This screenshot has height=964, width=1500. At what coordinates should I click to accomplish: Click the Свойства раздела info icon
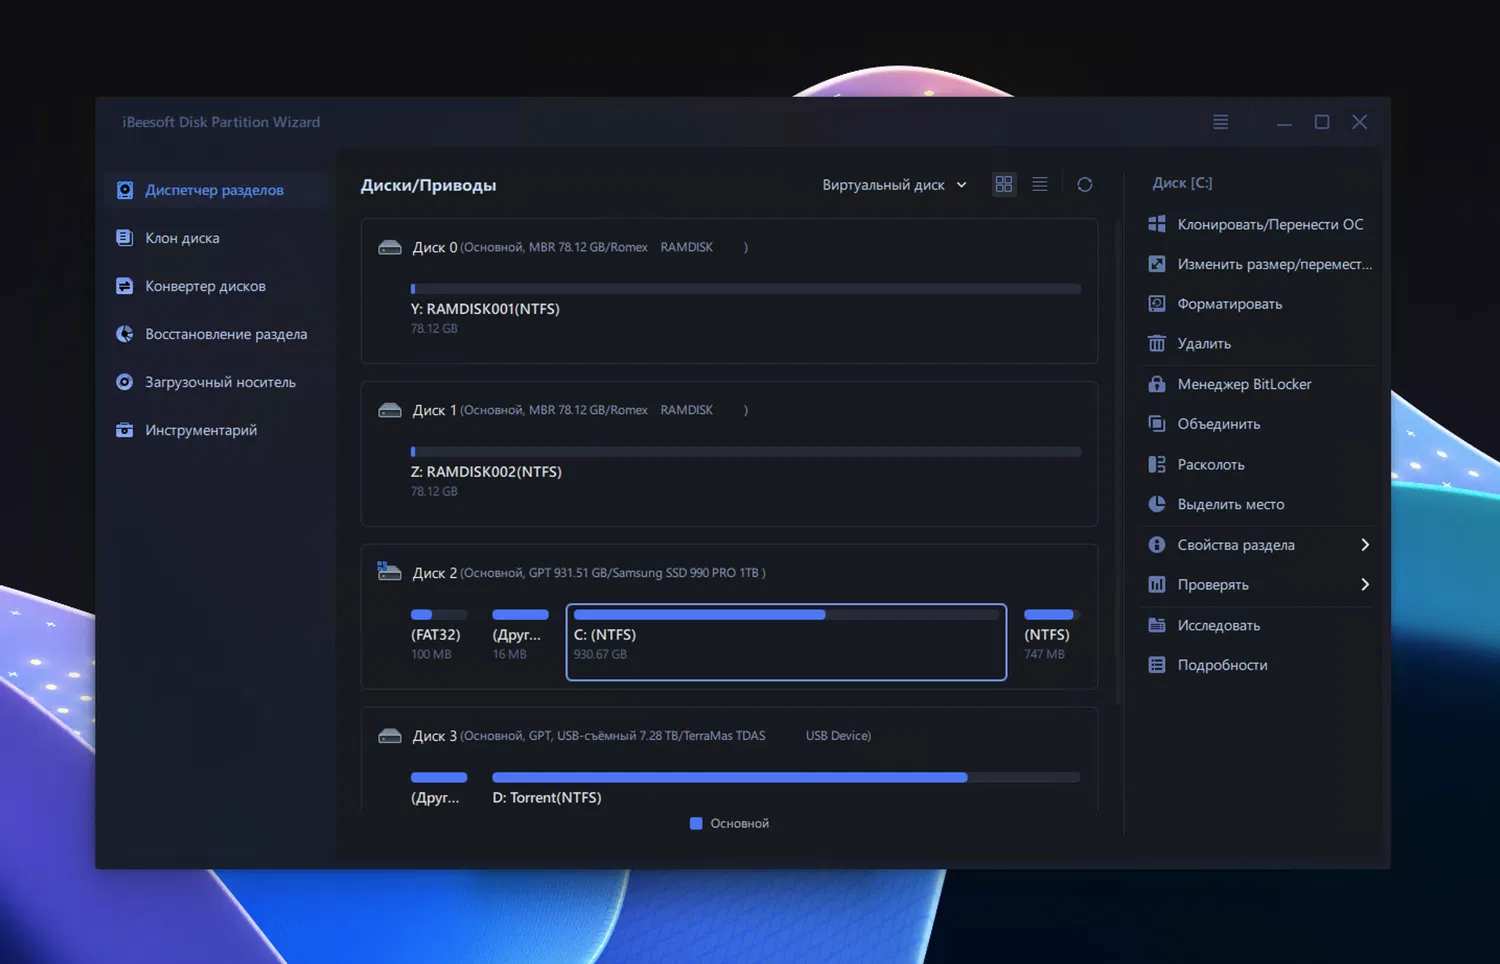click(1157, 545)
